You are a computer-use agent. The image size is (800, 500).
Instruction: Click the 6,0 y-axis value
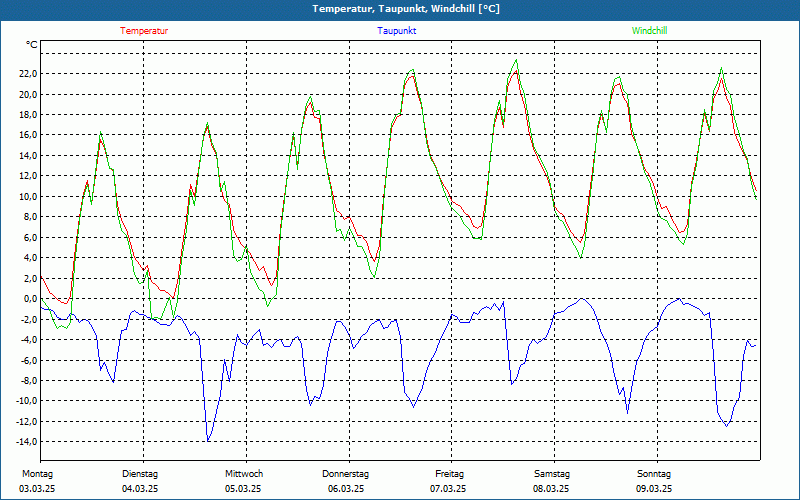coord(30,237)
